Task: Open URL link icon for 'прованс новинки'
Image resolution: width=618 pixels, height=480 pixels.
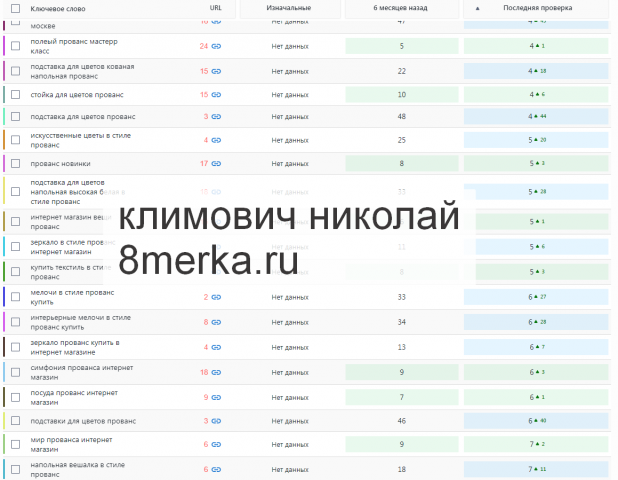Action: (216, 164)
